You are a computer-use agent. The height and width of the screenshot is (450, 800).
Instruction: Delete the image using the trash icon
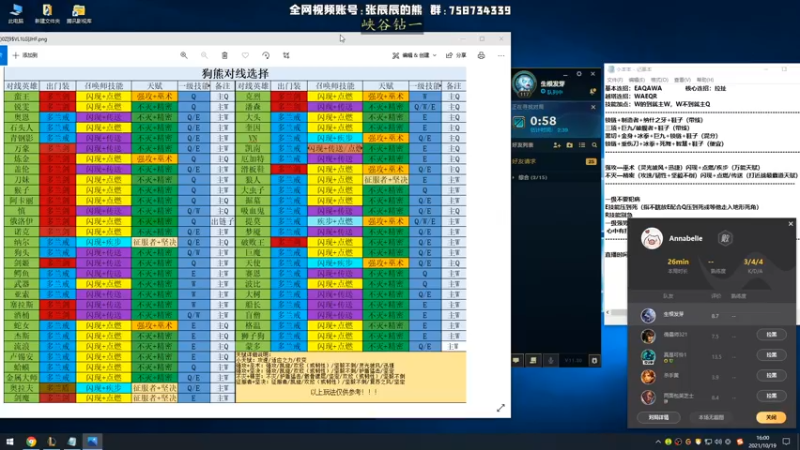click(x=224, y=55)
